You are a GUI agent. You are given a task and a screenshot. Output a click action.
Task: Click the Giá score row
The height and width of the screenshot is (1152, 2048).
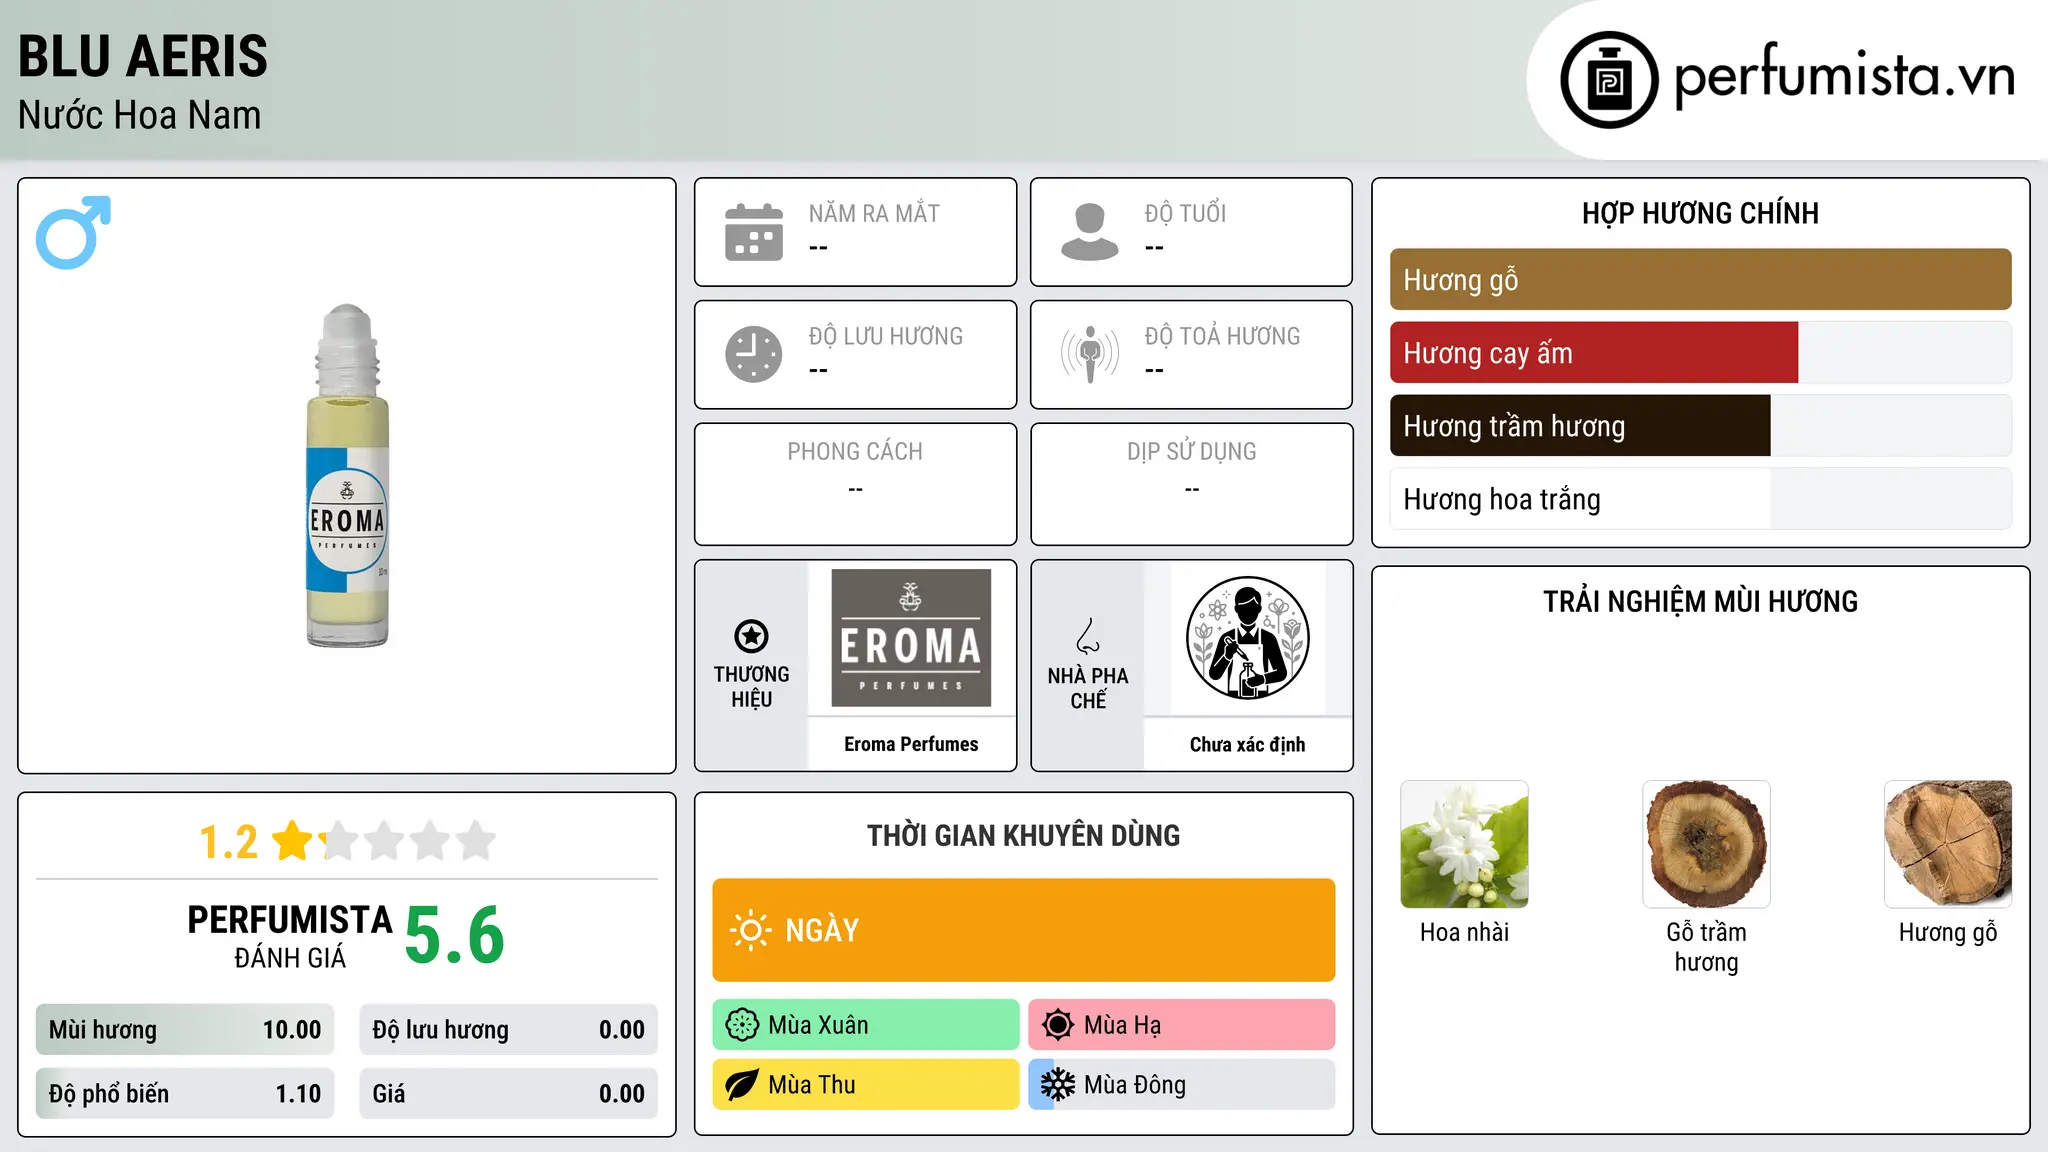509,1094
